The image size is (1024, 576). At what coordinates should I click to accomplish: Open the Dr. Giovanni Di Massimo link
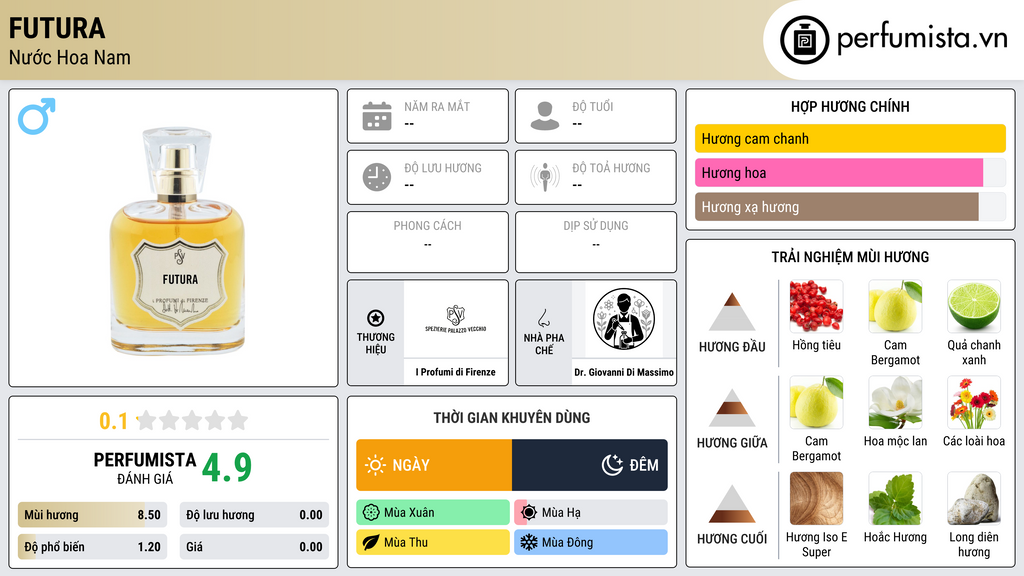pyautogui.click(x=624, y=372)
